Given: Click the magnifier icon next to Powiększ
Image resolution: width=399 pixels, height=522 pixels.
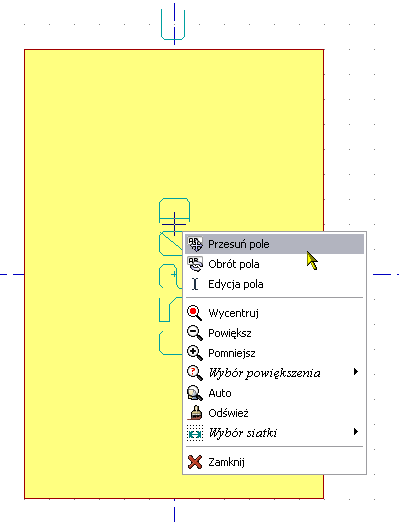Looking at the screenshot, I should tap(195, 333).
